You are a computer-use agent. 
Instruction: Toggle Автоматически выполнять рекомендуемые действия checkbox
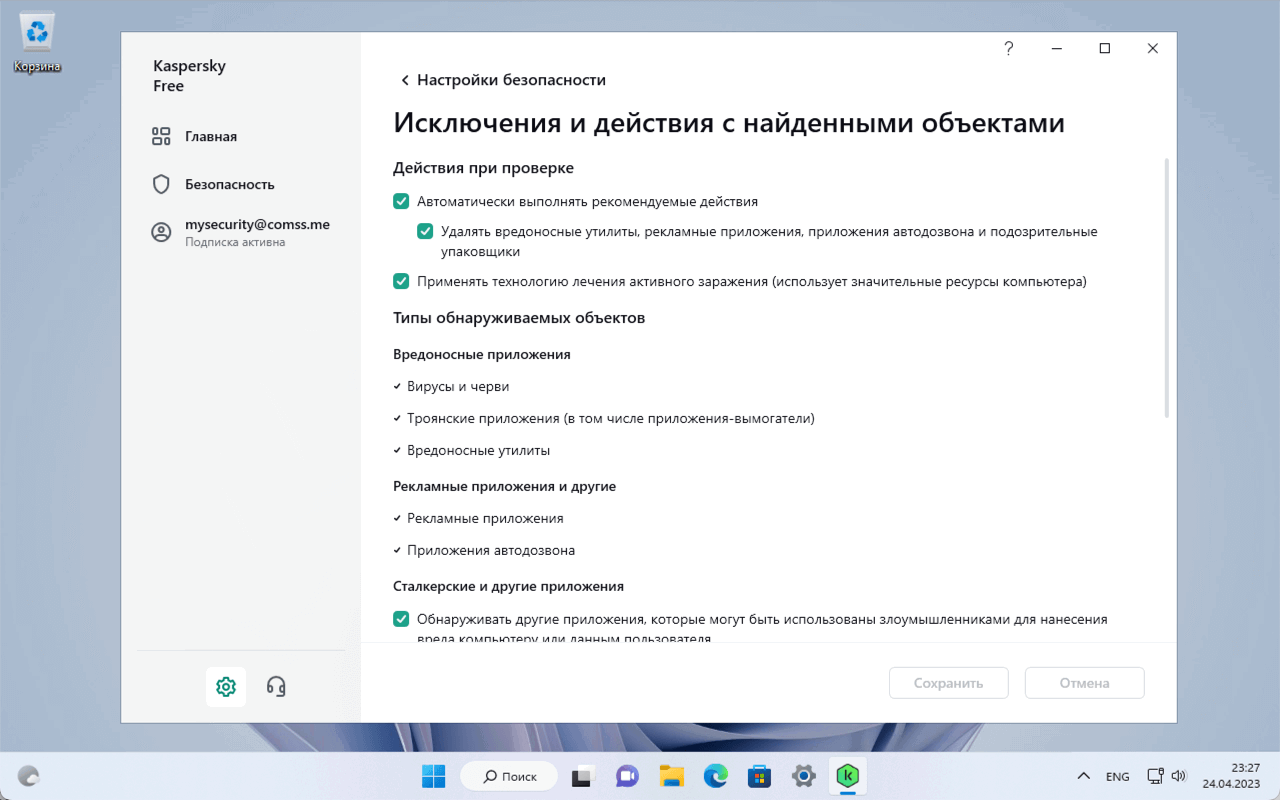pos(401,201)
